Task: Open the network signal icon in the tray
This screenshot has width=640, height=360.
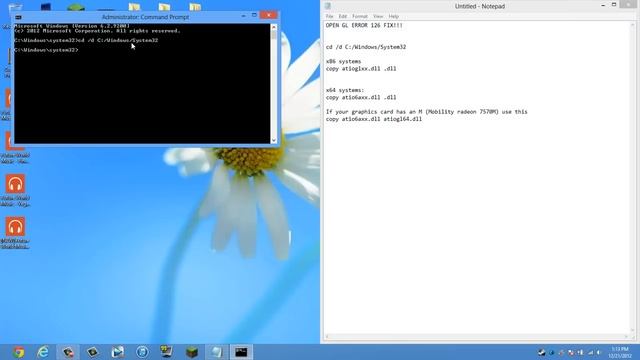Action: (590, 352)
